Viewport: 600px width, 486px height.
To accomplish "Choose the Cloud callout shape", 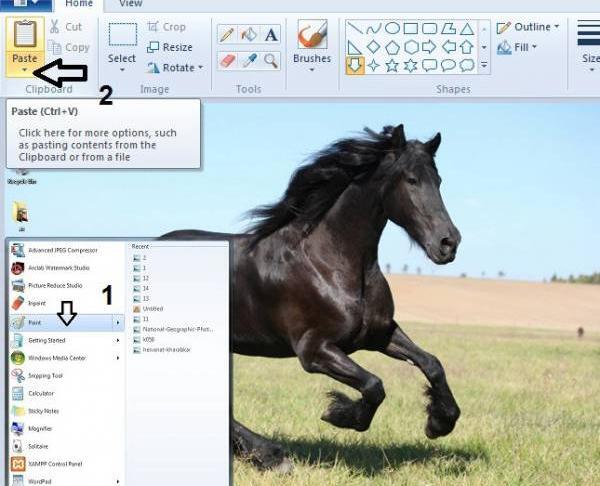I will [467, 65].
